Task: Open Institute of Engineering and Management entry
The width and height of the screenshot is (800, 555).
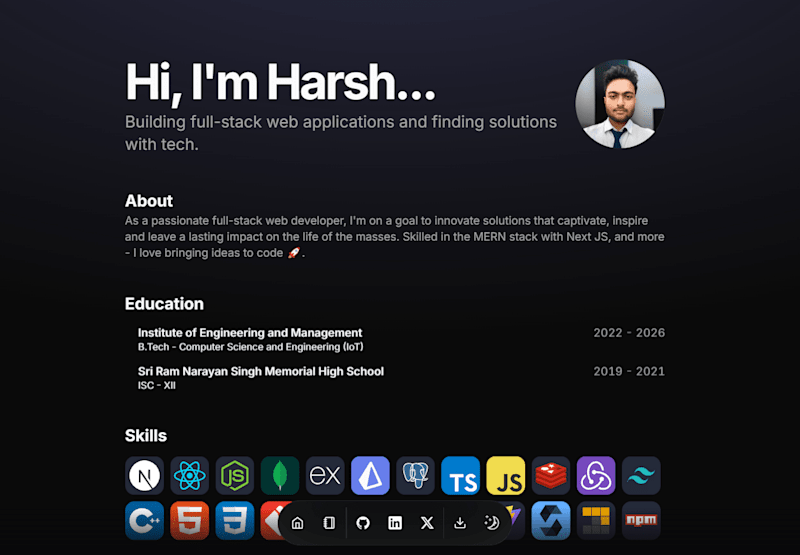Action: coord(250,333)
